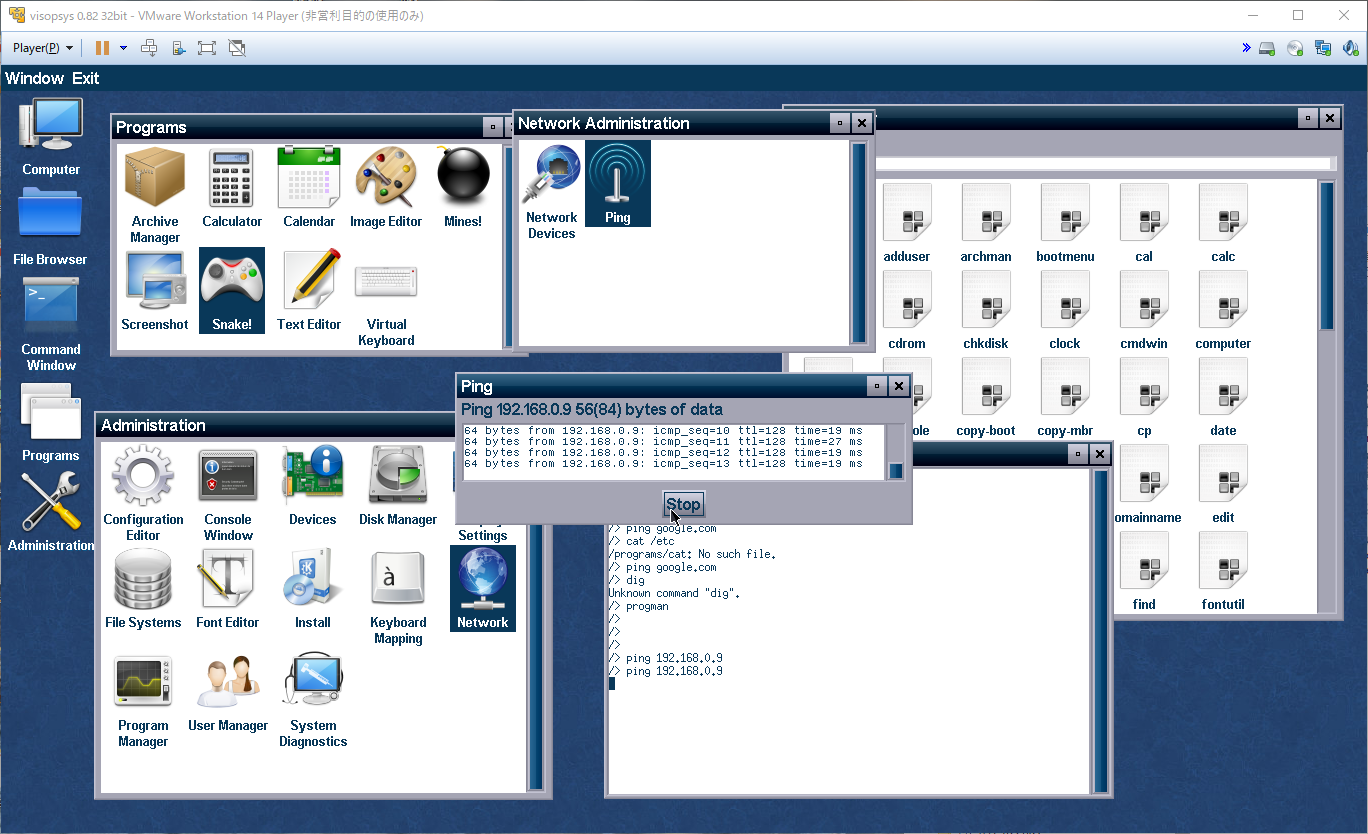Viewport: 1368px width, 834px height.
Task: Select the find file icon
Action: [1144, 571]
